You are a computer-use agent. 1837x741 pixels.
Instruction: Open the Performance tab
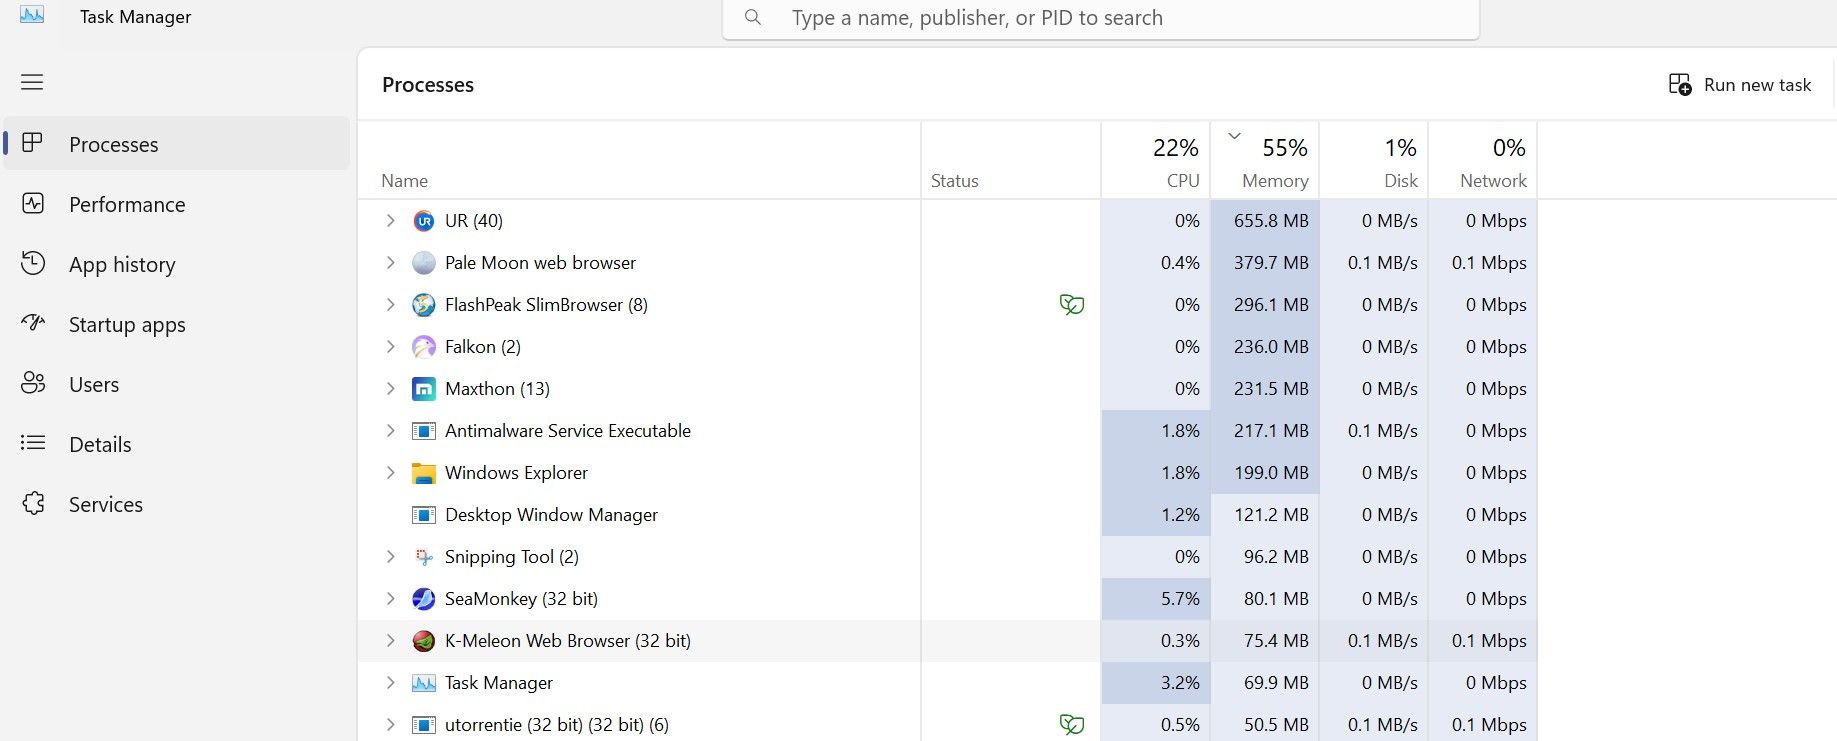click(x=127, y=205)
